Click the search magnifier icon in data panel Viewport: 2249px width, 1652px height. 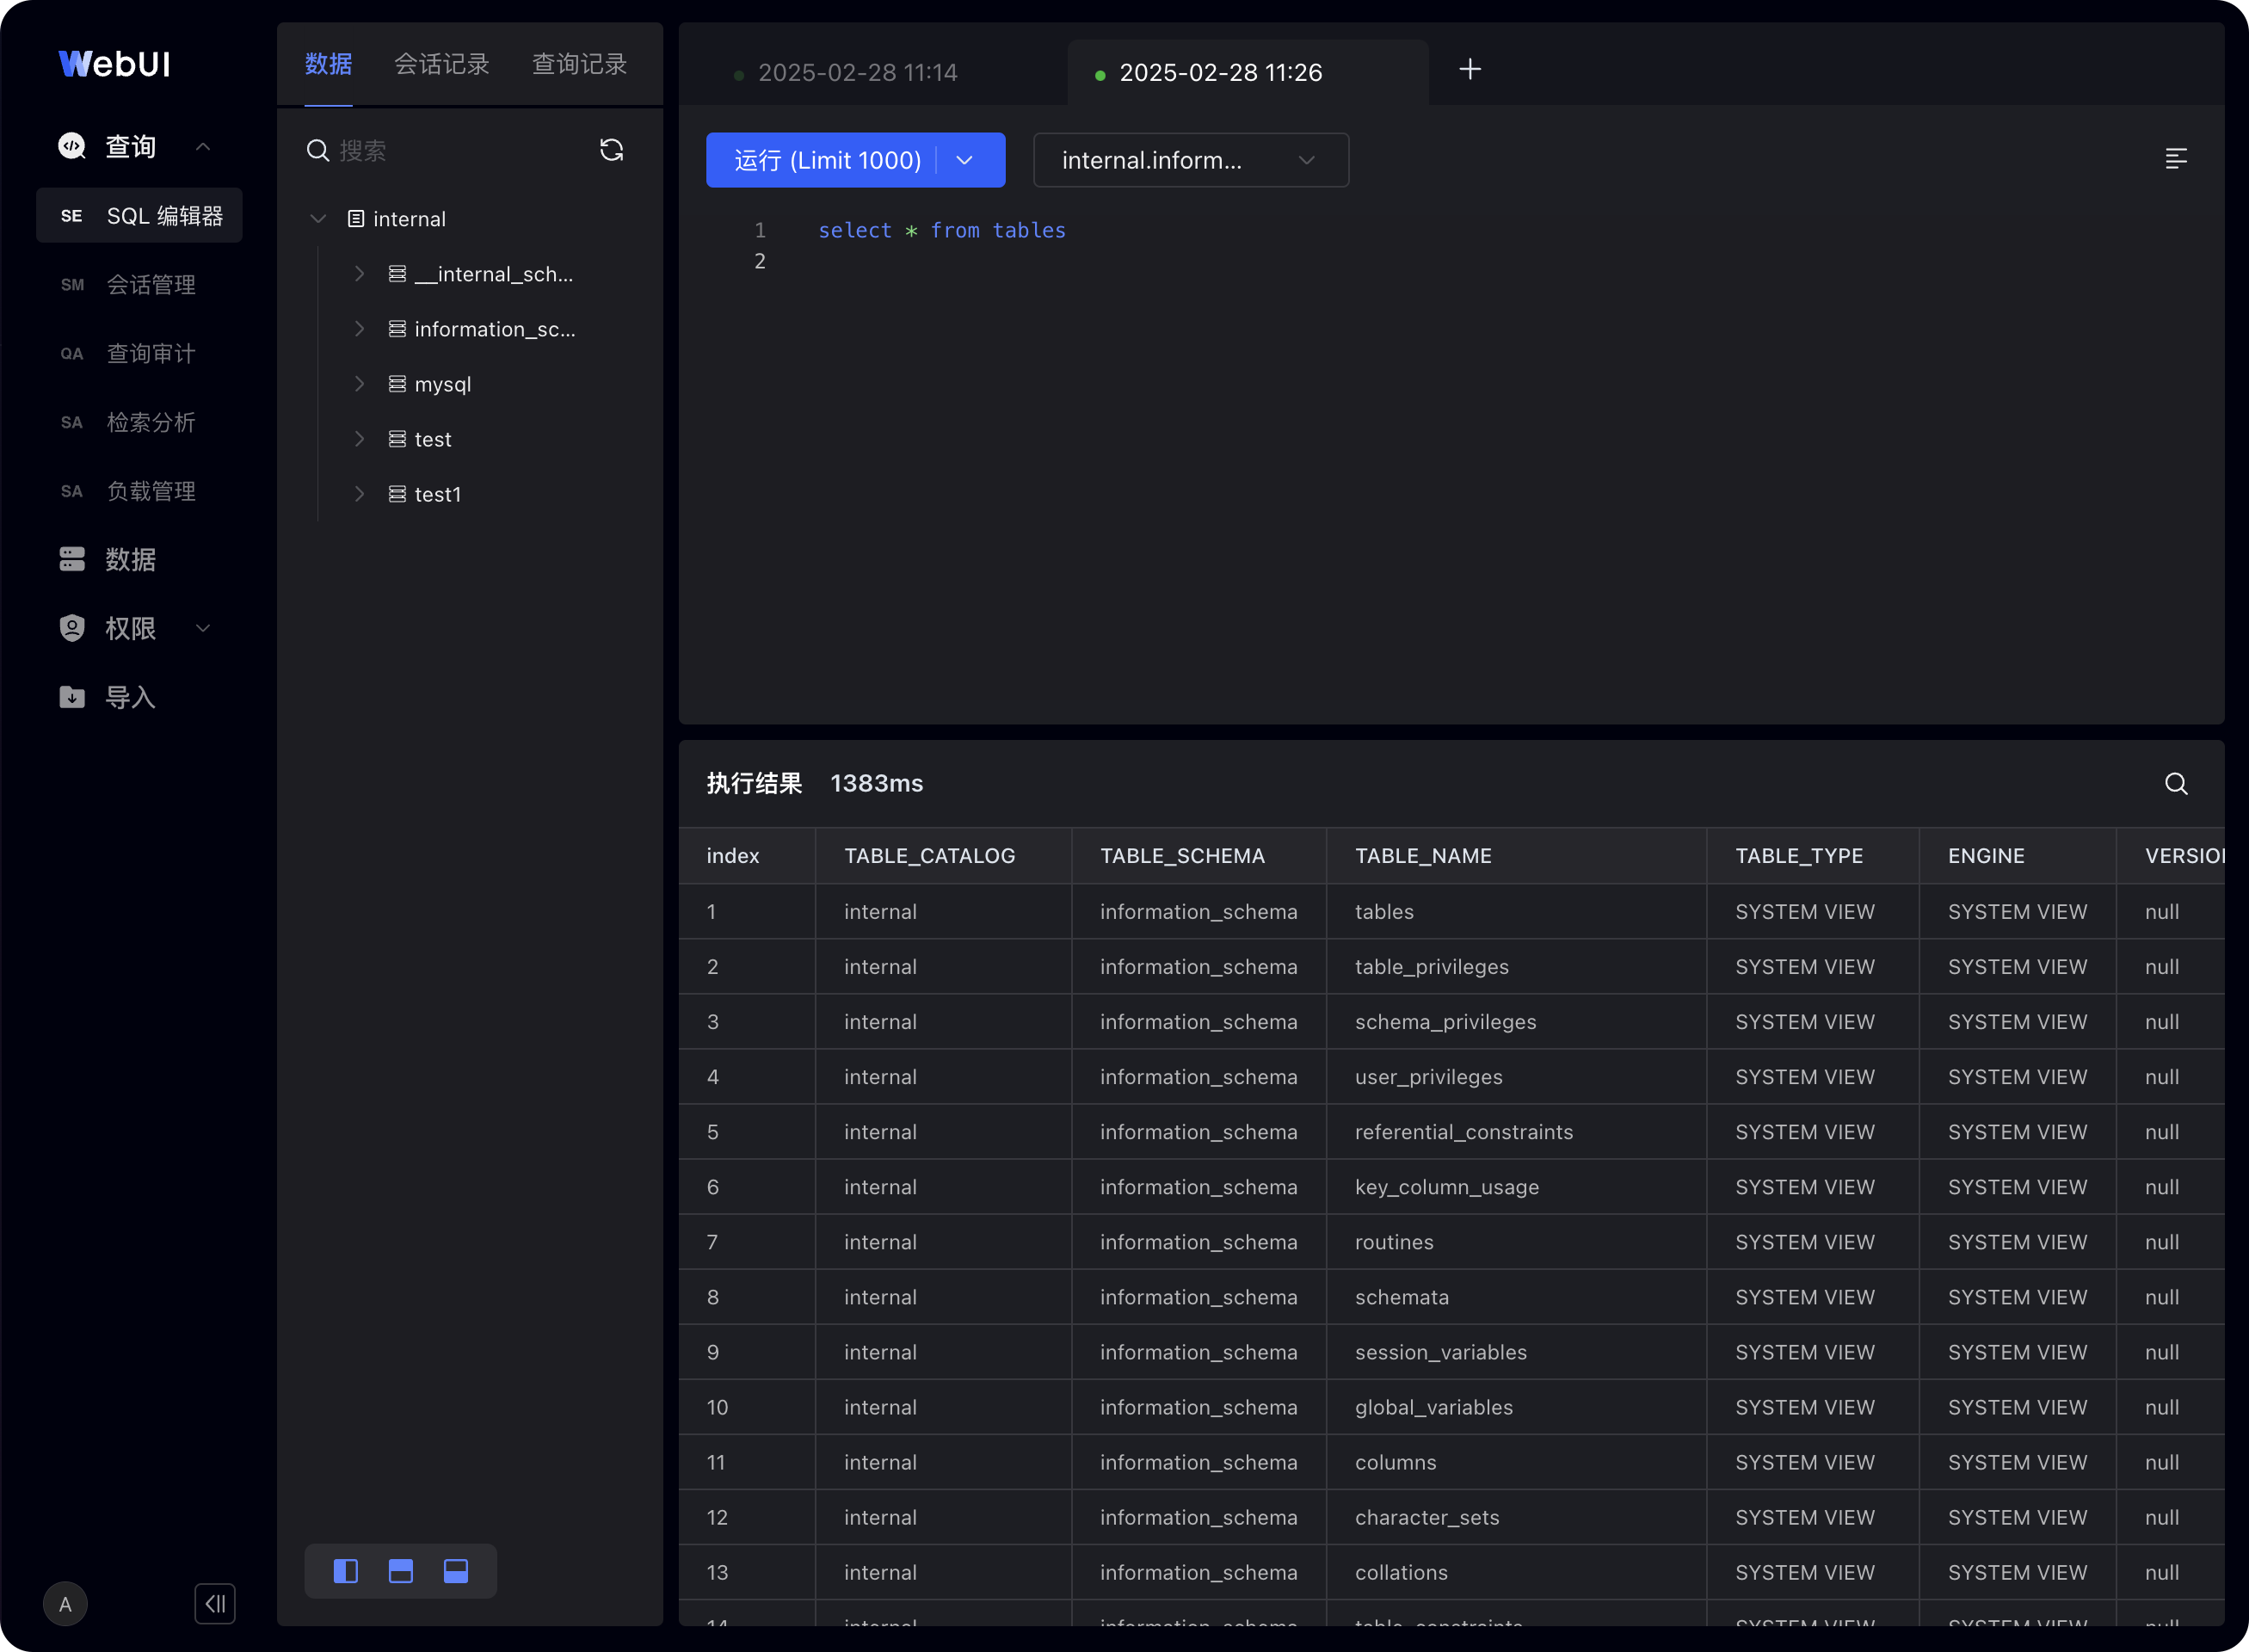click(x=318, y=150)
